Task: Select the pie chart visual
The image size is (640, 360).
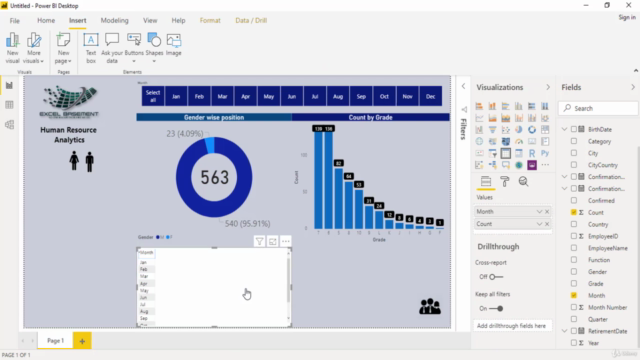Action: pos(518,130)
